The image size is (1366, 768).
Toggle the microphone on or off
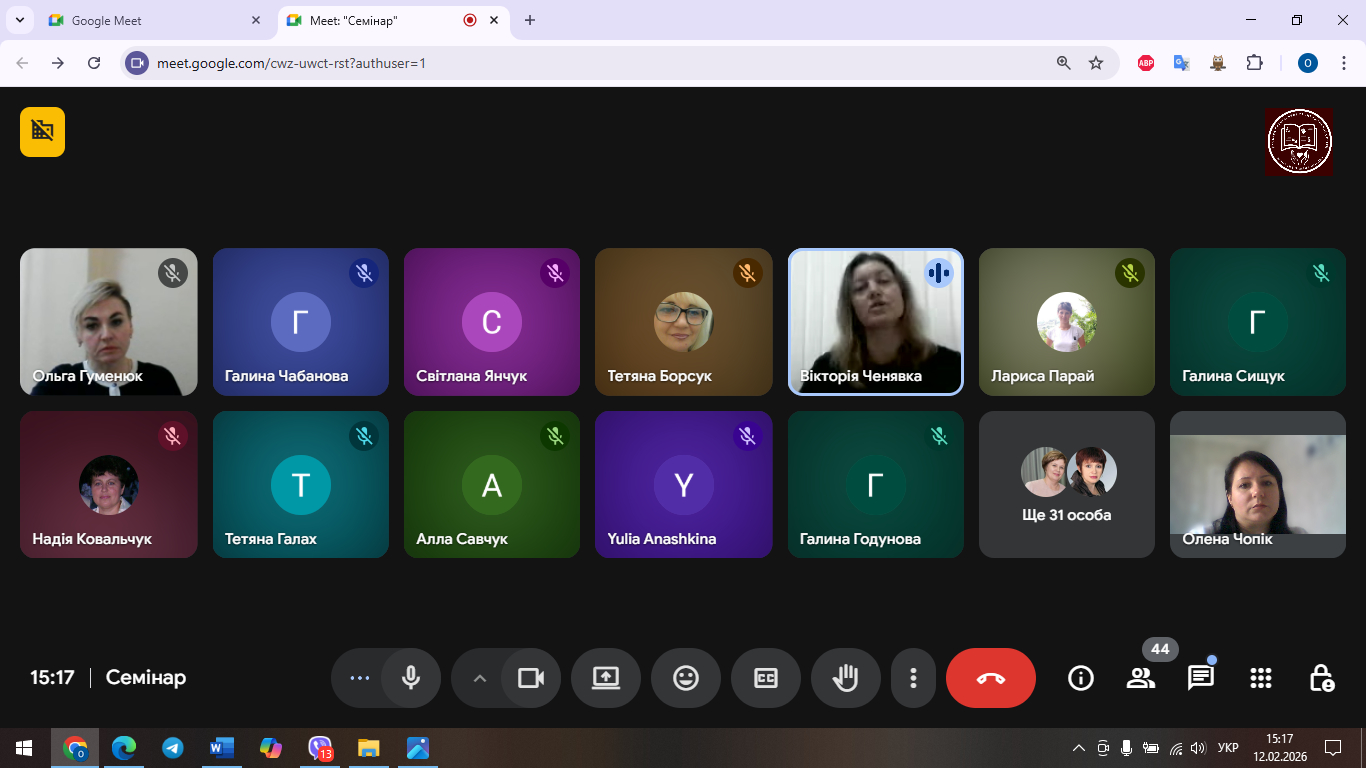point(410,678)
